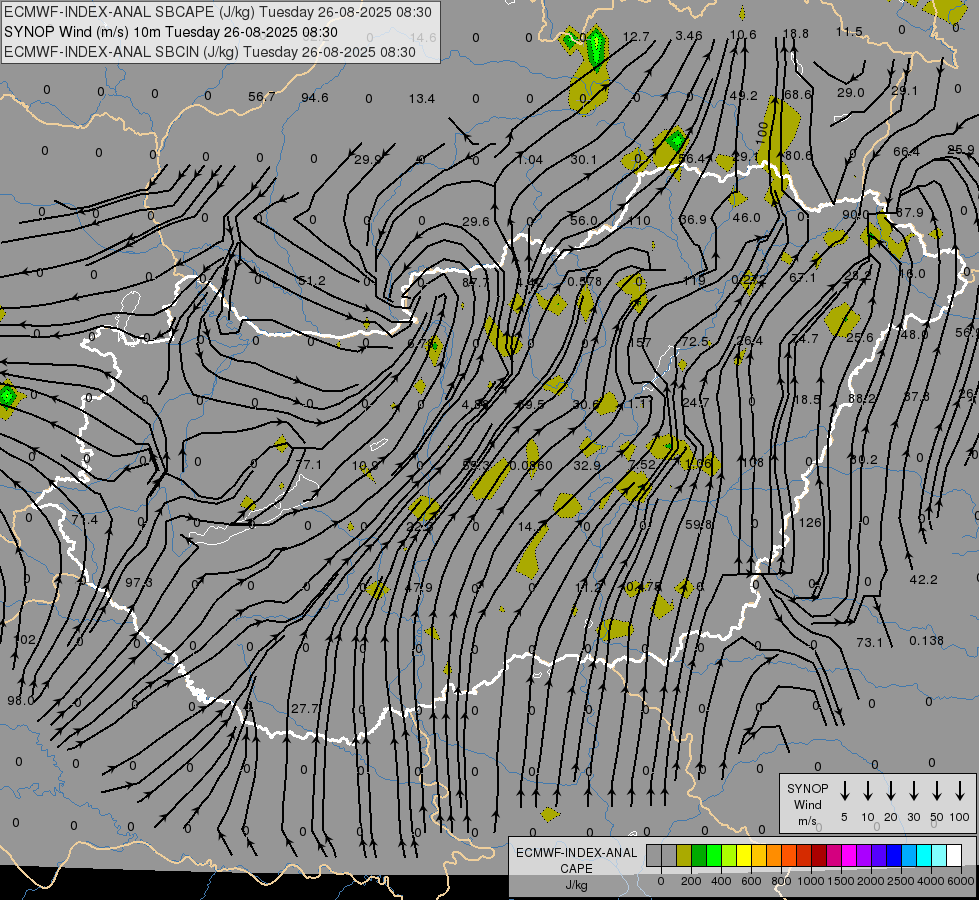Click the 30 m/s wind arrow in legend
This screenshot has width=979, height=900.
[x=914, y=791]
